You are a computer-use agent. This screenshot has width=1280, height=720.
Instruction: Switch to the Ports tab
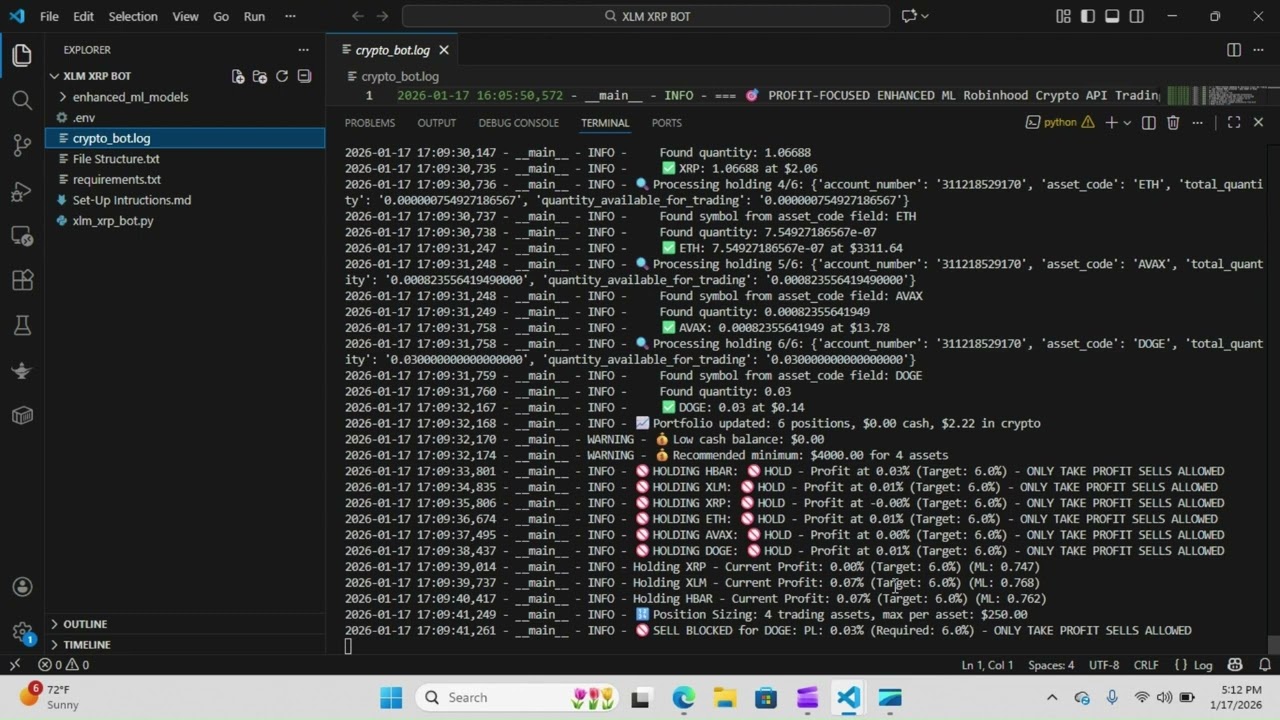click(666, 123)
